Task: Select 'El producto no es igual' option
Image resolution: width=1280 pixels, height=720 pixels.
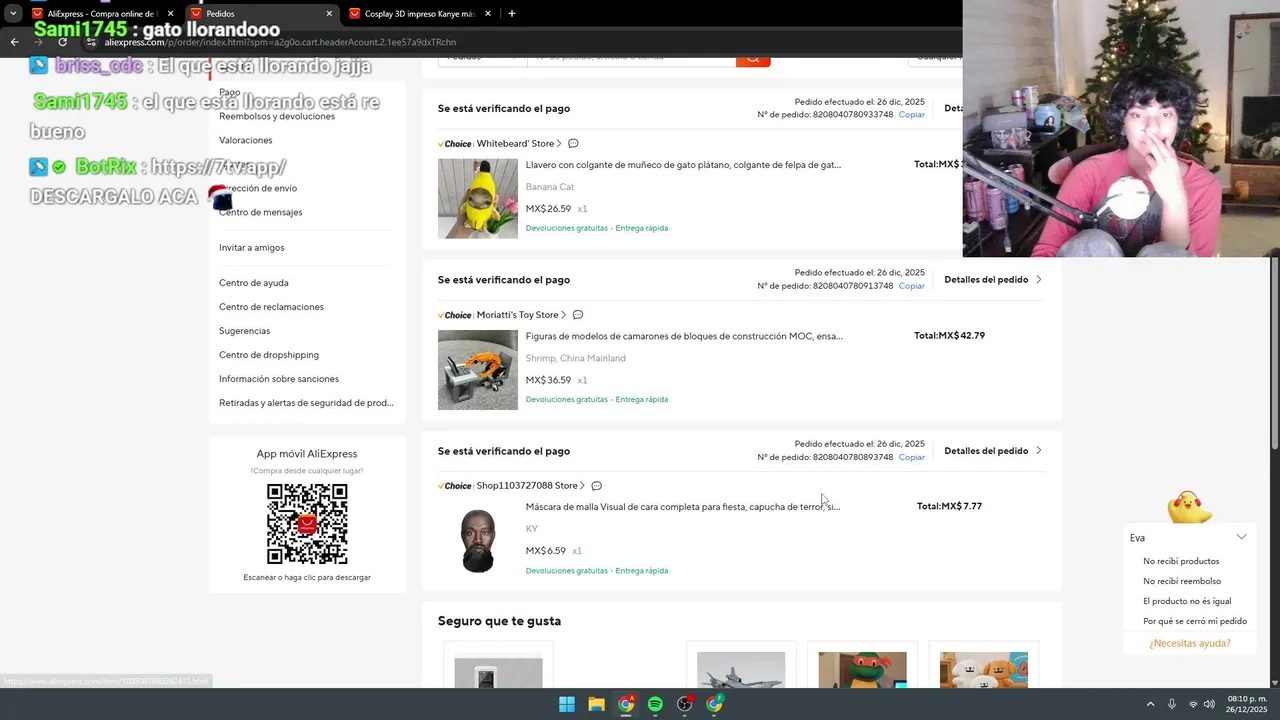Action: pos(1187,601)
